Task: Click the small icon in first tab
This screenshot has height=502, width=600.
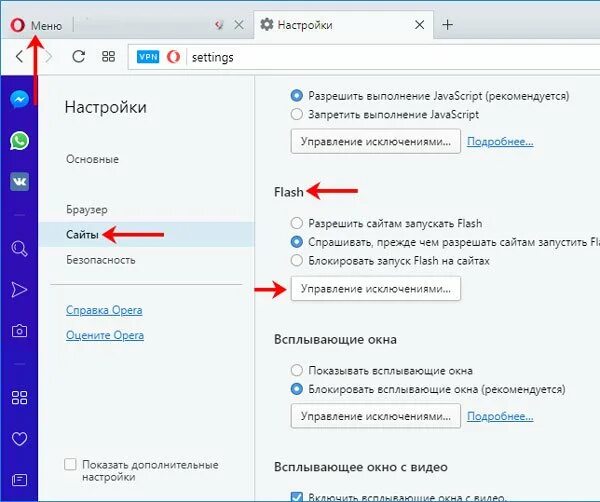Action: [219, 25]
